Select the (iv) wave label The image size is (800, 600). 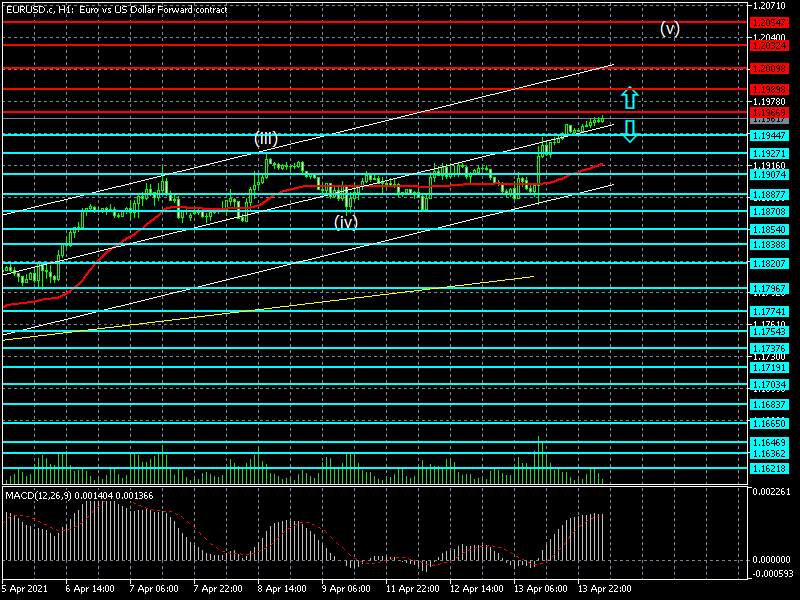(346, 222)
